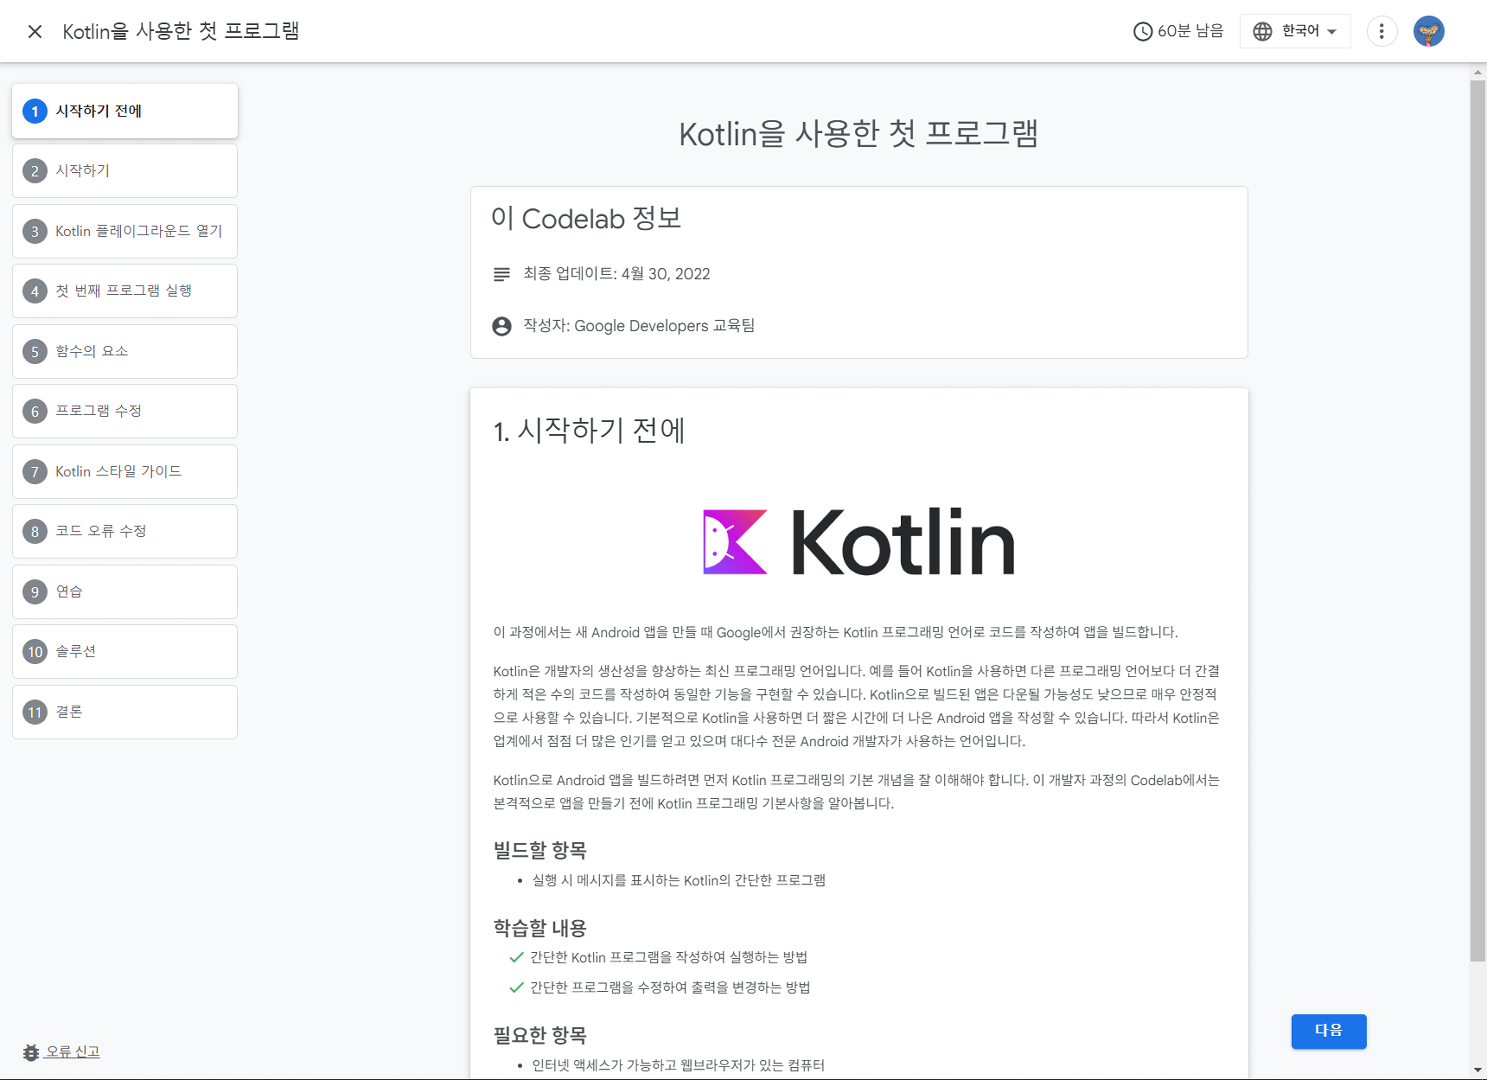Click the clock icon beside 60분 남음
This screenshot has width=1487, height=1080.
click(1142, 32)
